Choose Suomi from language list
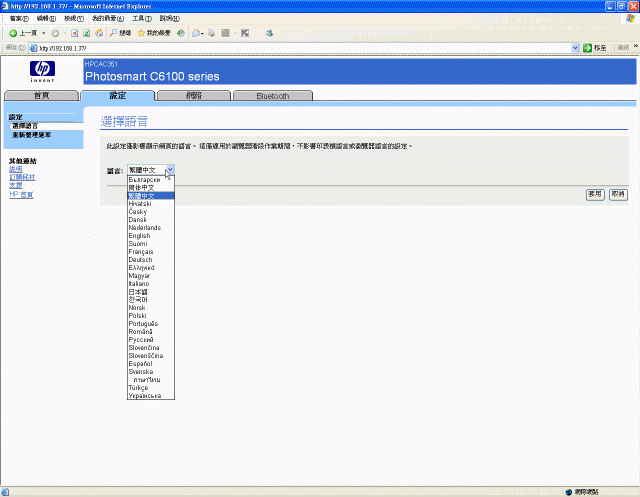 (151, 244)
